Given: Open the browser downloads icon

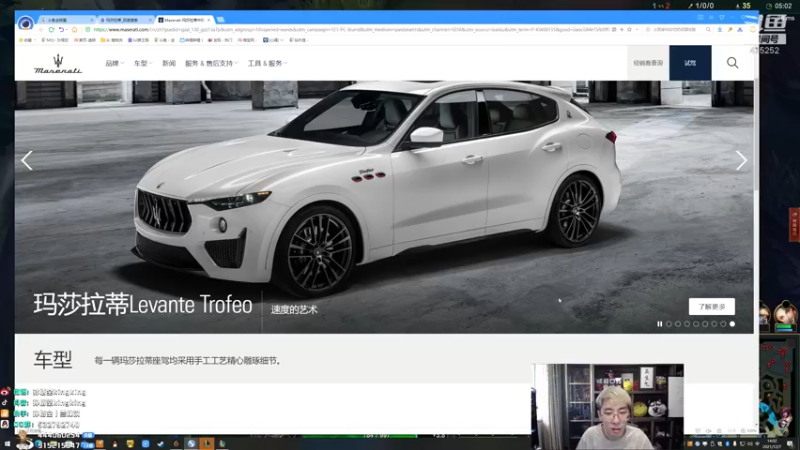Looking at the screenshot, I should coord(720,30).
